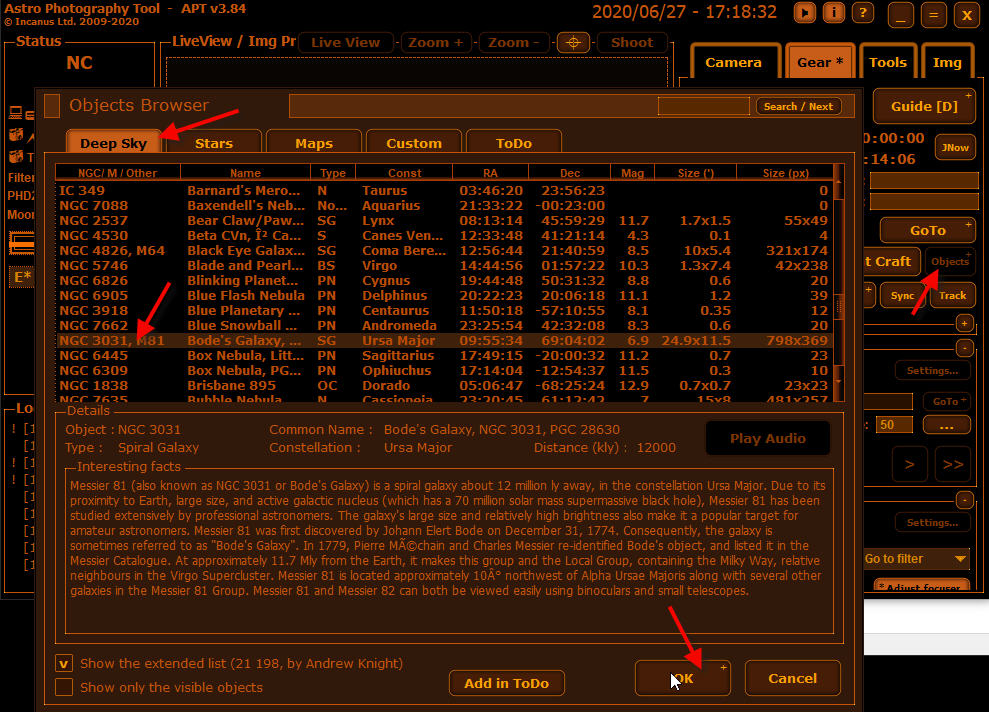Click the play icon in title bar
Viewport: 989px width, 712px height.
coord(805,13)
